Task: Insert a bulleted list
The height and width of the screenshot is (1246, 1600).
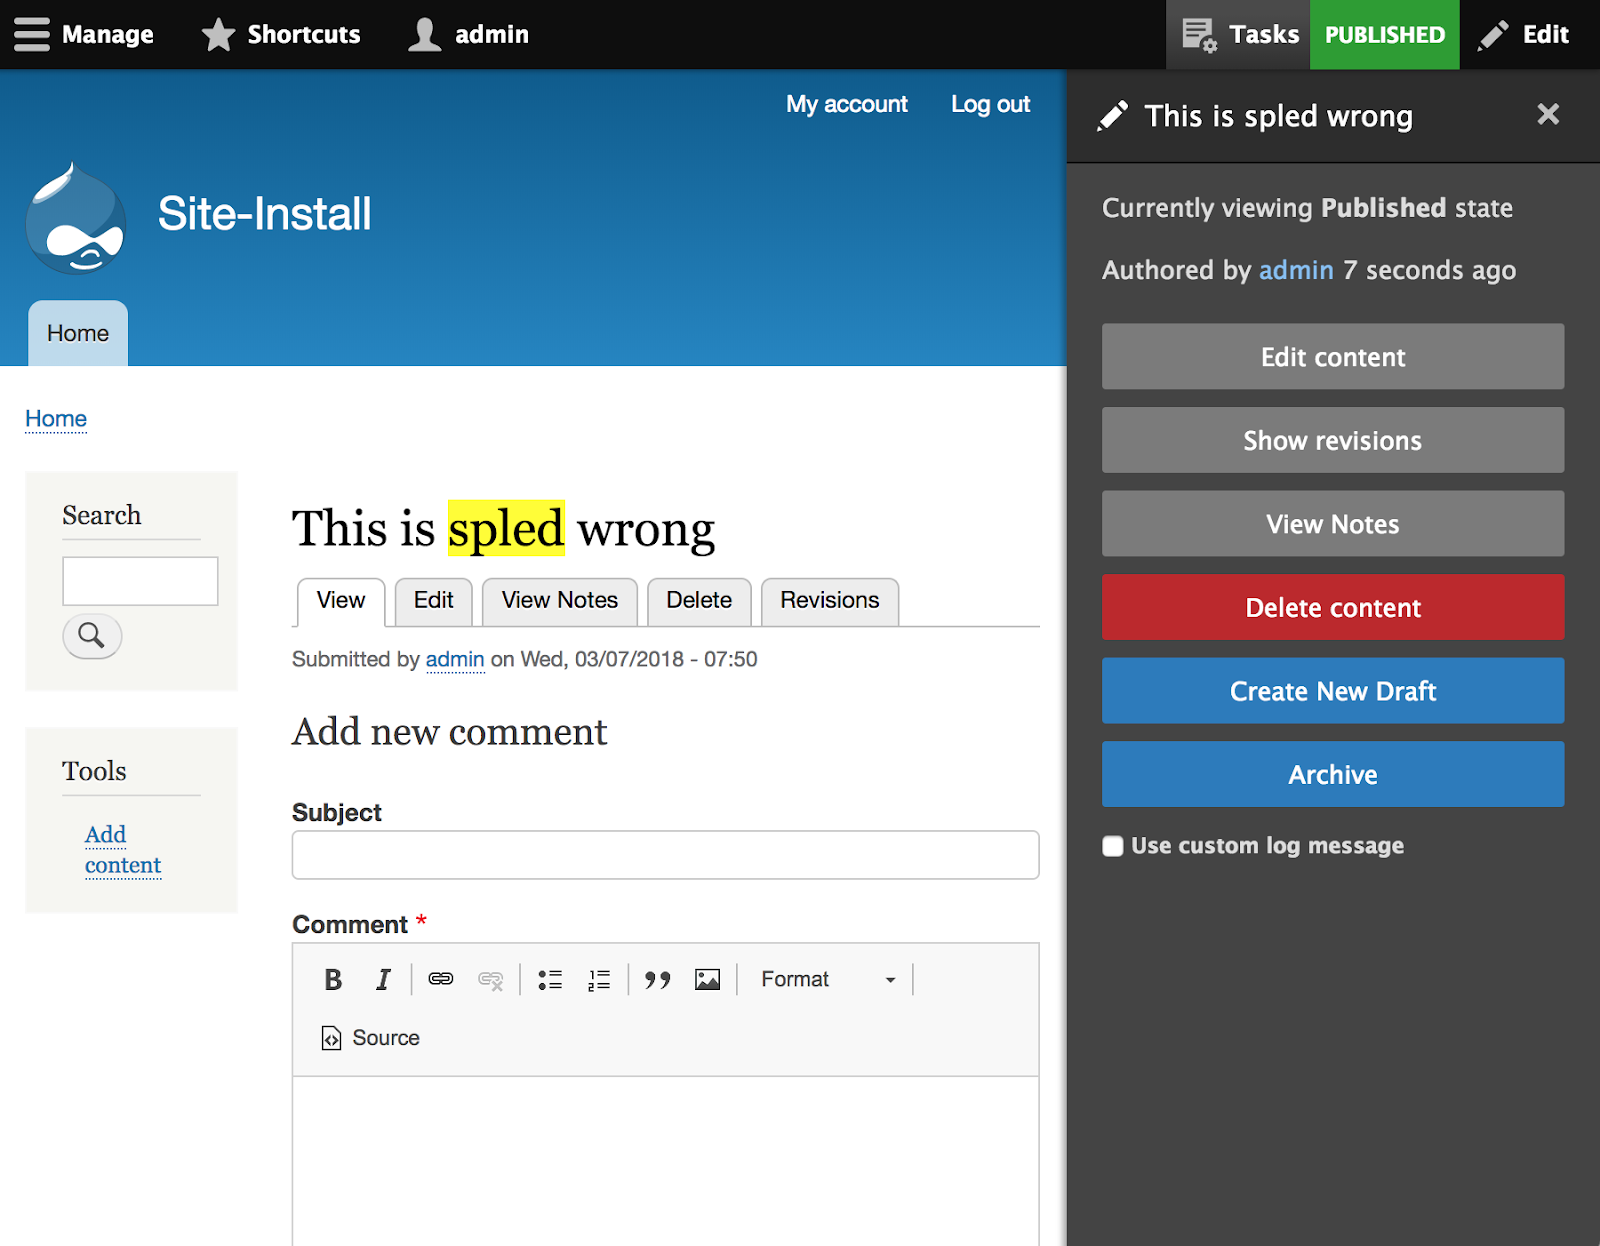Action: tap(550, 980)
